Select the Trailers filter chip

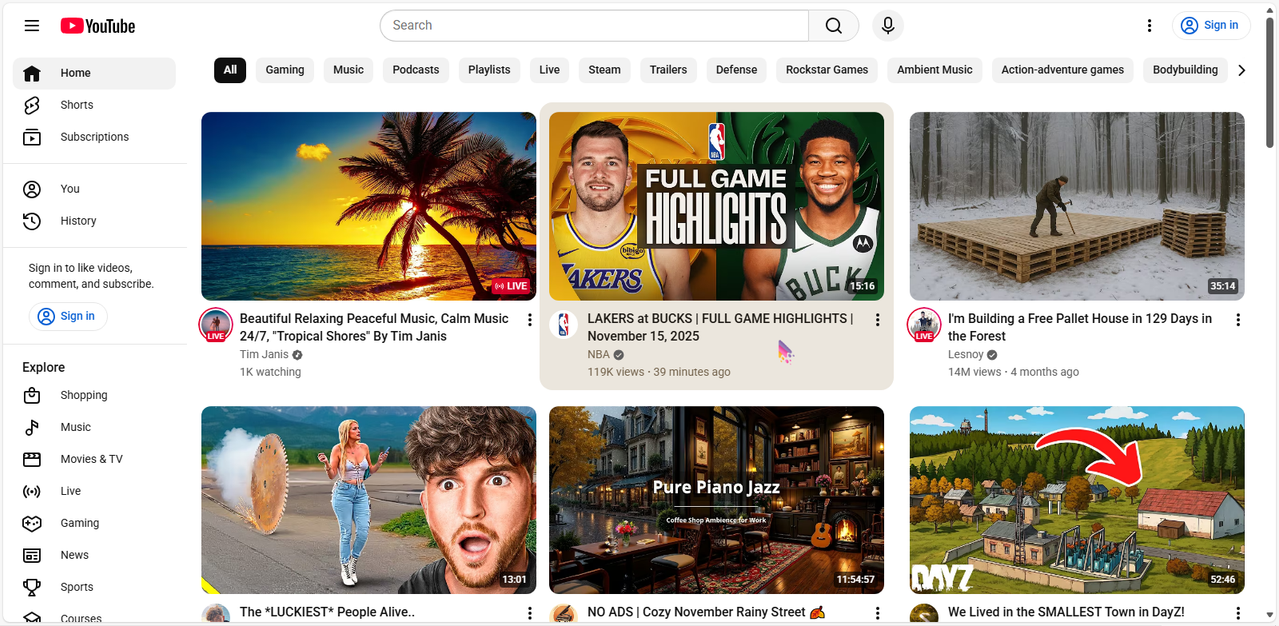coord(668,70)
